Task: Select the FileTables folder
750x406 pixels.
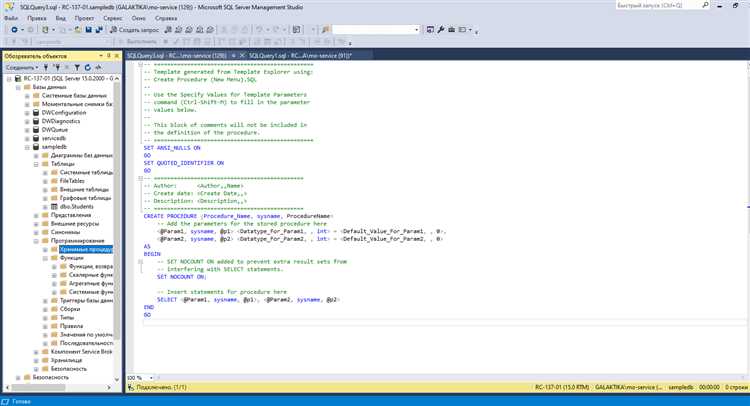Action: point(72,181)
